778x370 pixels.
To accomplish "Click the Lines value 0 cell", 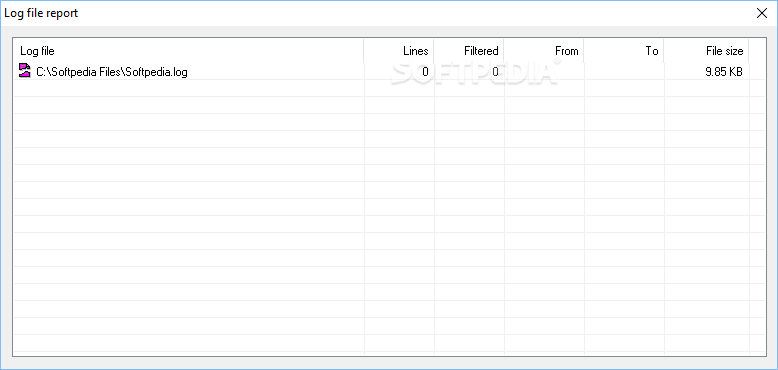I will [x=399, y=72].
